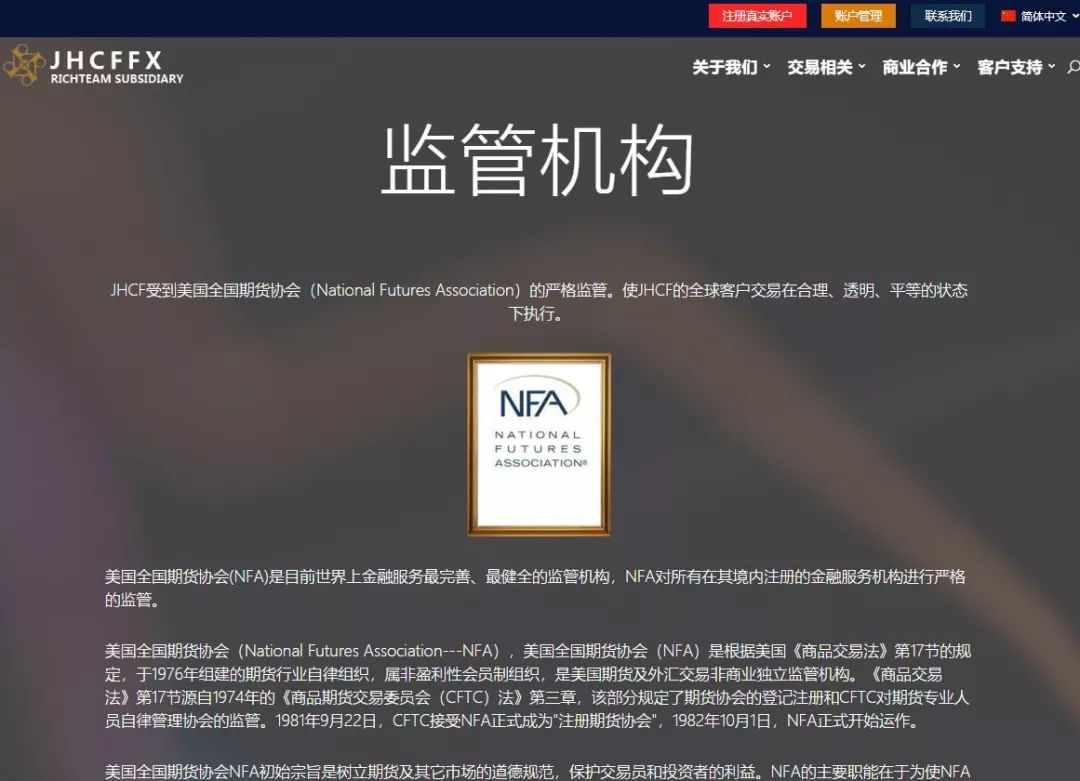Expand the chevron beside 关于我们

[x=767, y=67]
